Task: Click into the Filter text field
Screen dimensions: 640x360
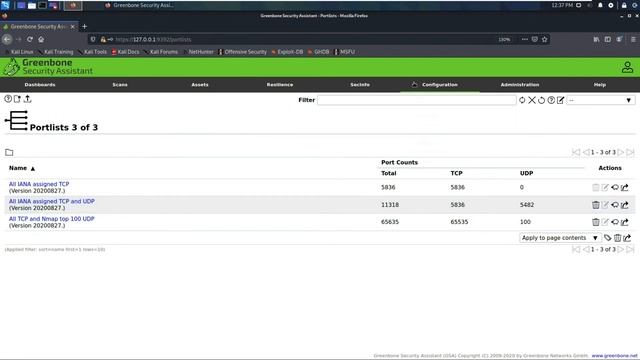Action: point(416,100)
